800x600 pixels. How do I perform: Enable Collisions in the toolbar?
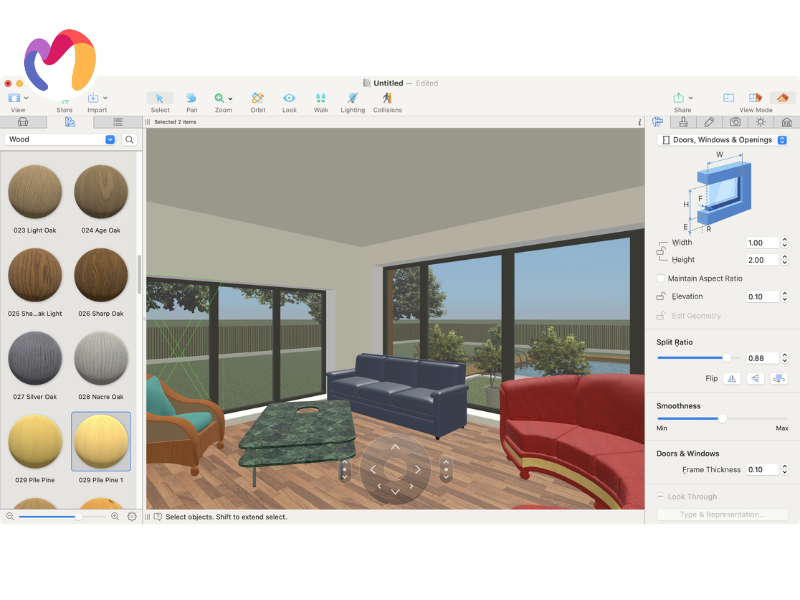point(387,99)
